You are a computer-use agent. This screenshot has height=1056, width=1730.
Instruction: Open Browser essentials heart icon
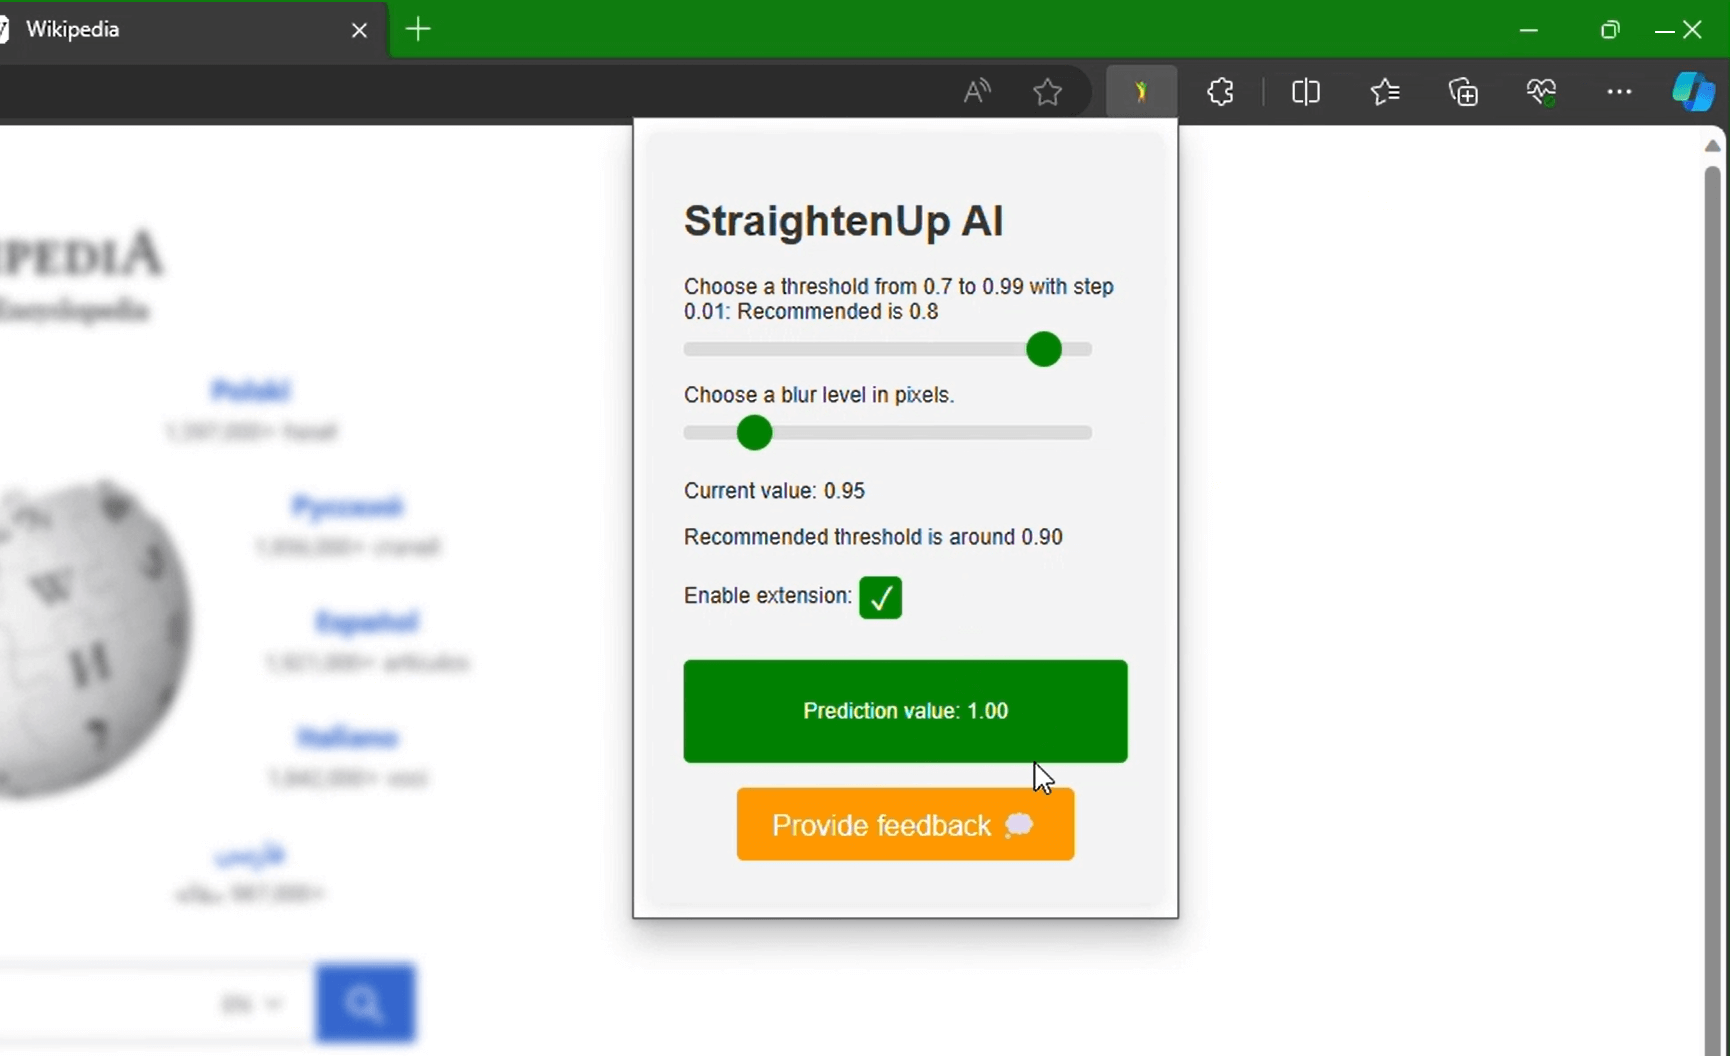[1541, 92]
